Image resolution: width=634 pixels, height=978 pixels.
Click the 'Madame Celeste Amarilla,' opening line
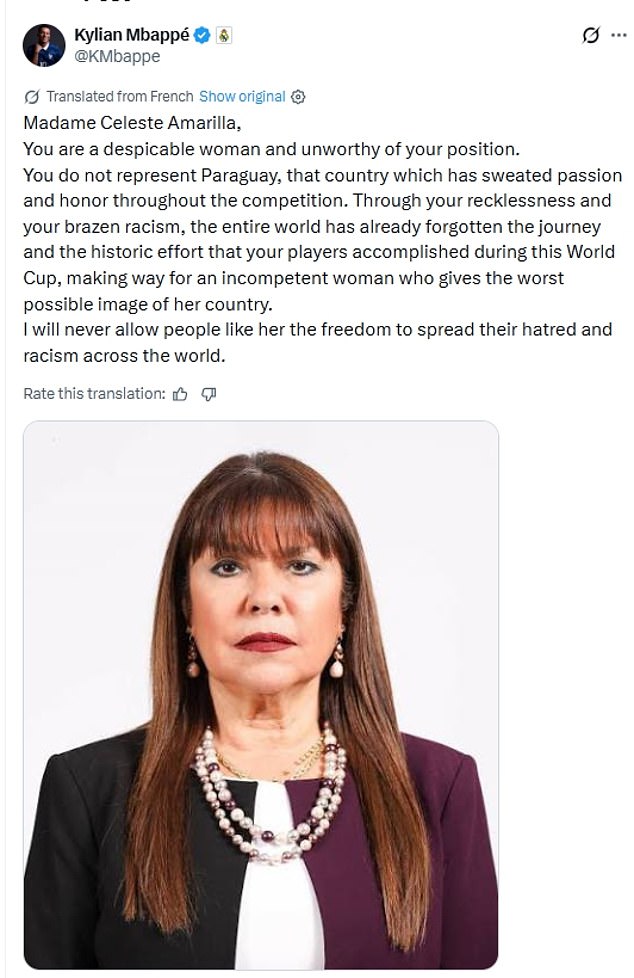(x=132, y=123)
